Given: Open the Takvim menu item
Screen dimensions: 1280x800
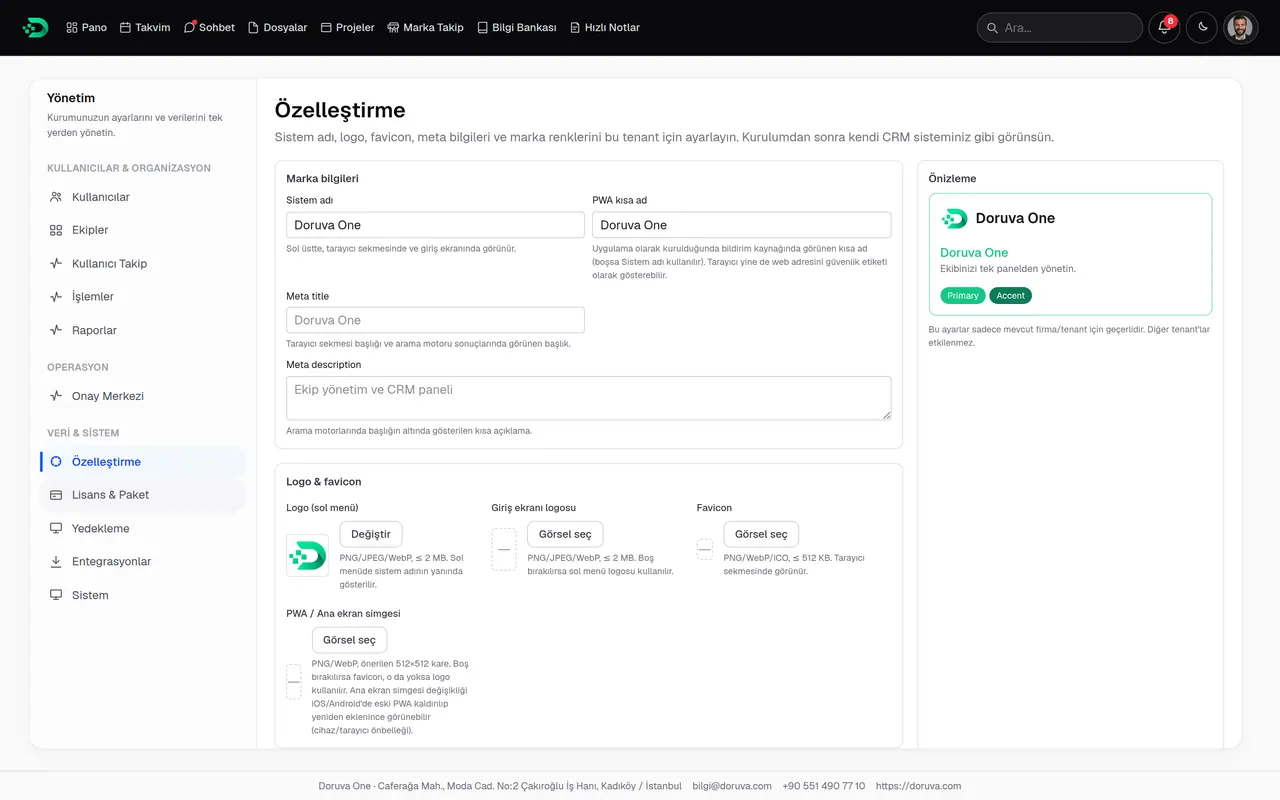Looking at the screenshot, I should (145, 28).
